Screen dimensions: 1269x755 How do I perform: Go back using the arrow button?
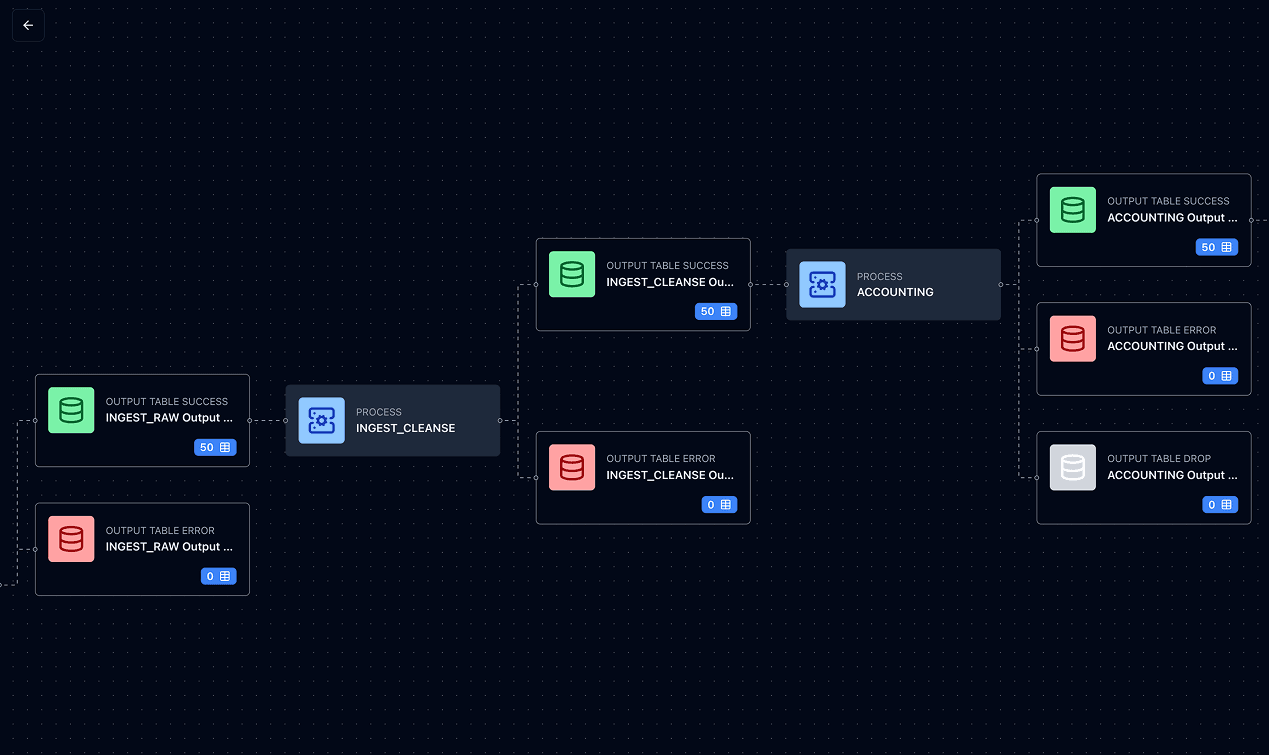tap(28, 26)
